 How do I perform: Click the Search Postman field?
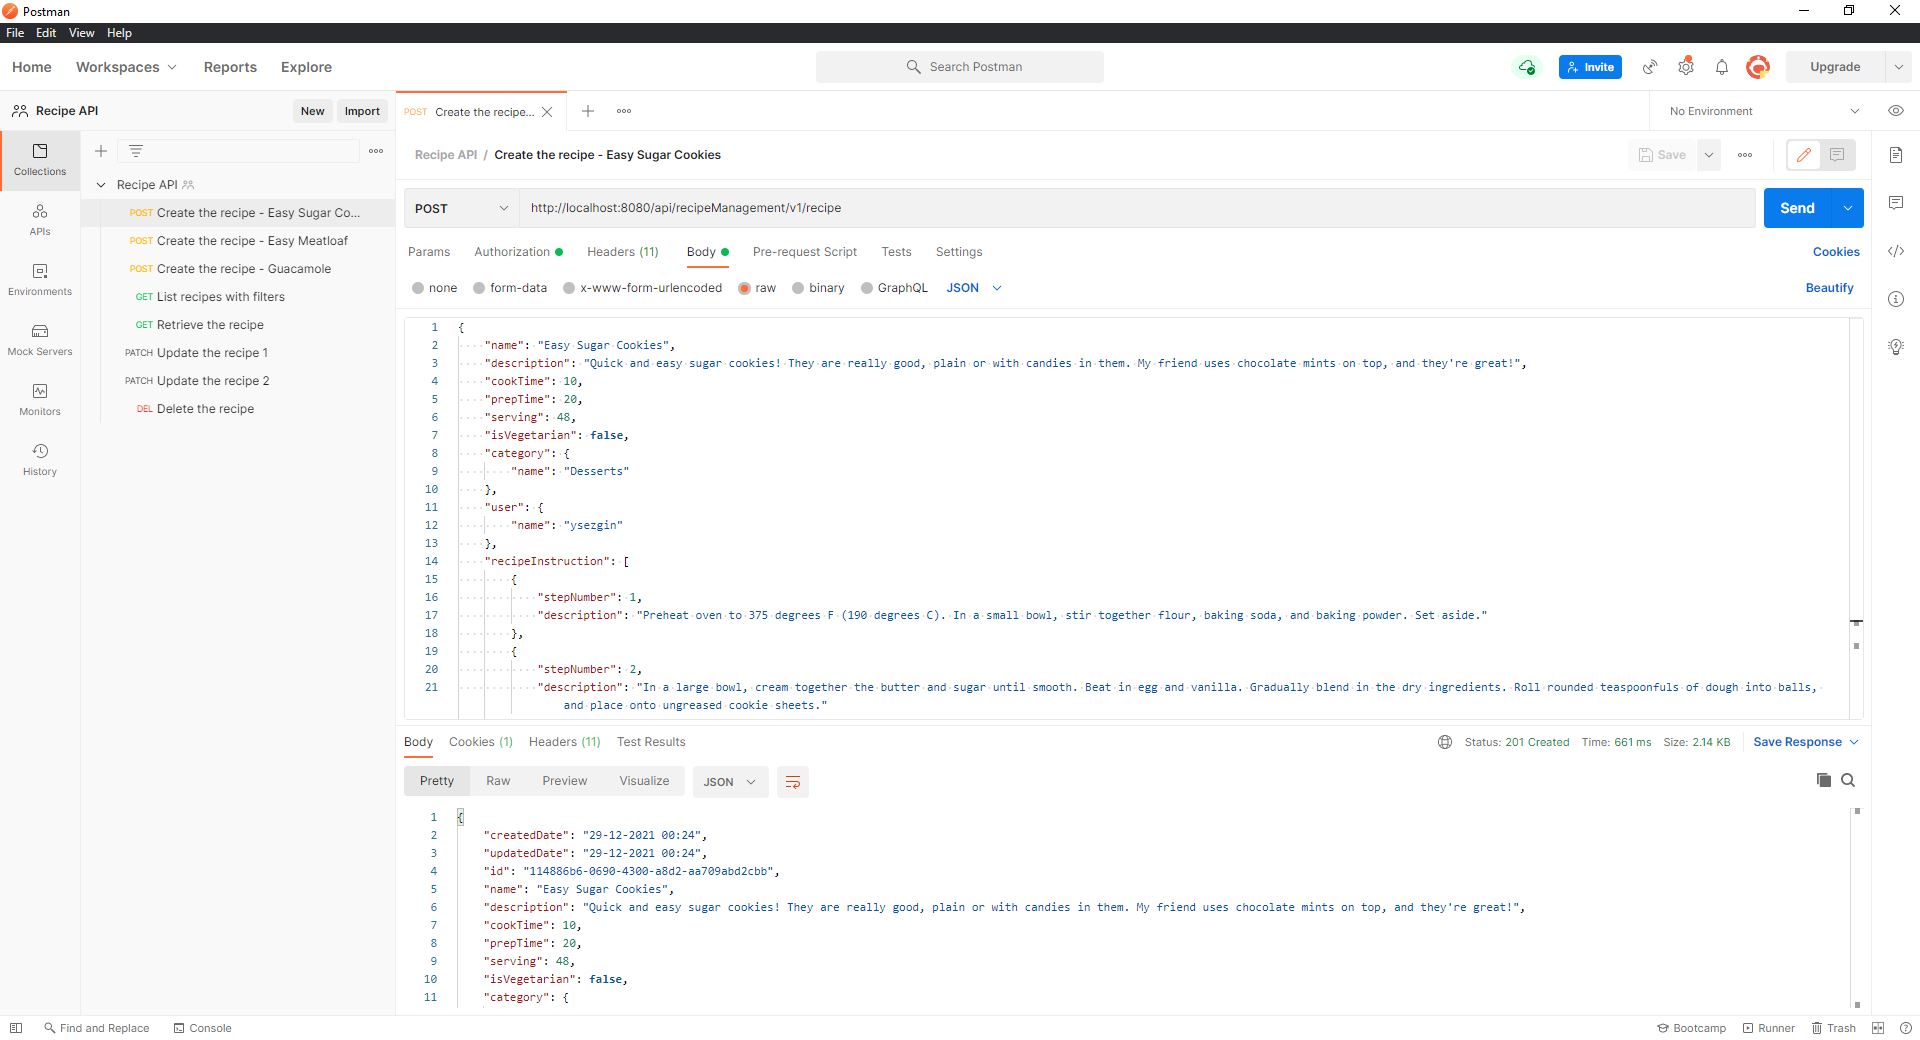coord(960,67)
